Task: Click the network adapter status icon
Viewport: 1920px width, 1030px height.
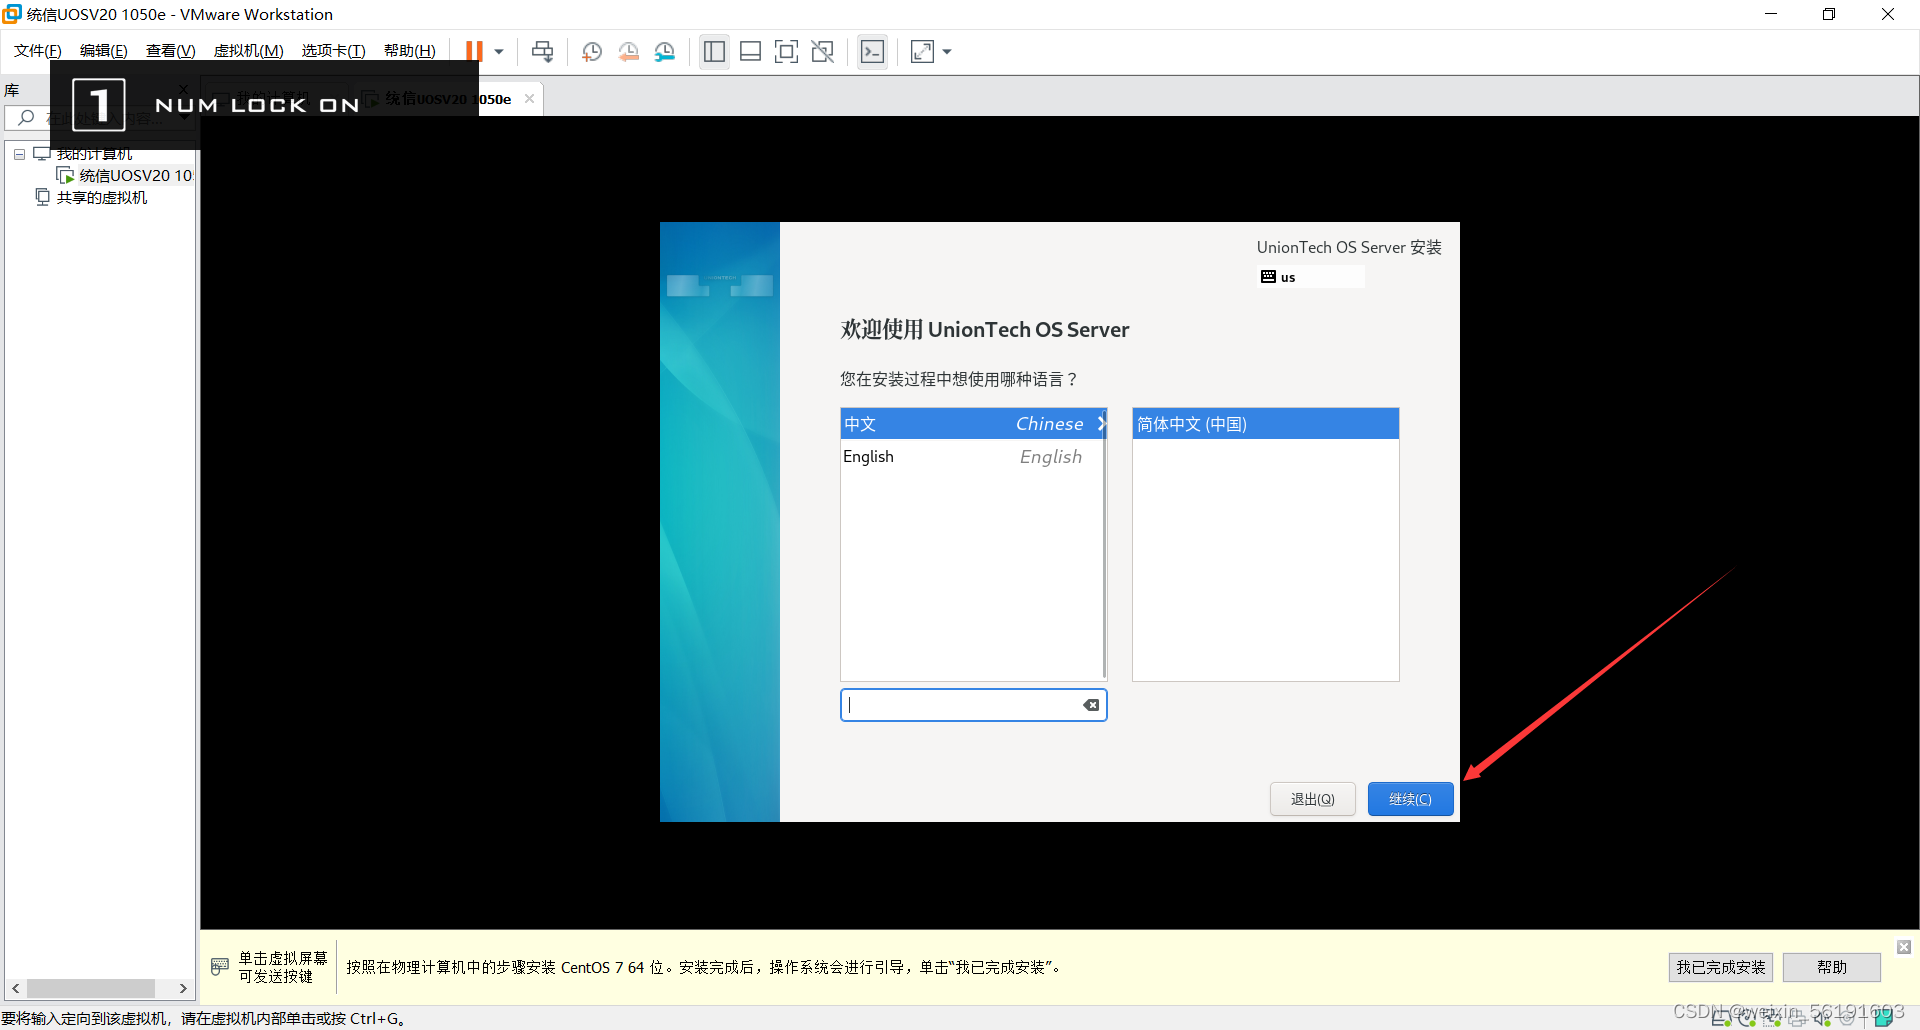Action: [1772, 1019]
